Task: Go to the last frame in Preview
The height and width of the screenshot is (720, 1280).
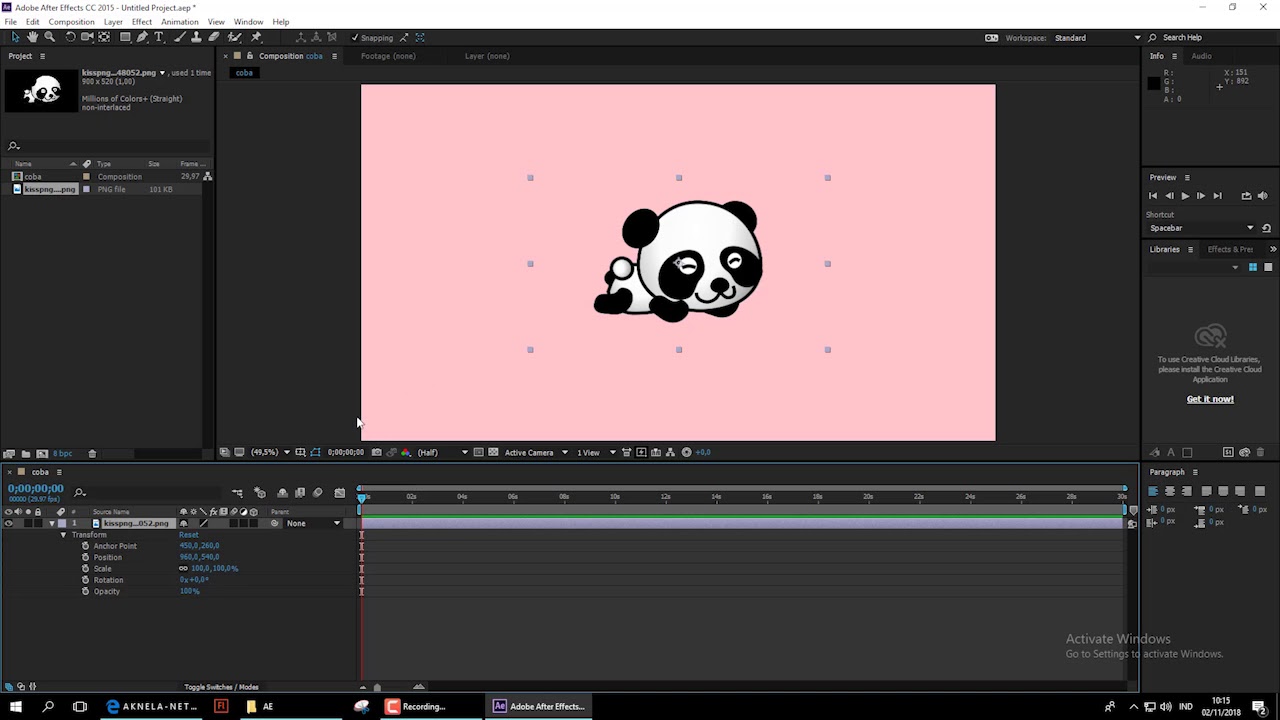Action: pos(1217,196)
